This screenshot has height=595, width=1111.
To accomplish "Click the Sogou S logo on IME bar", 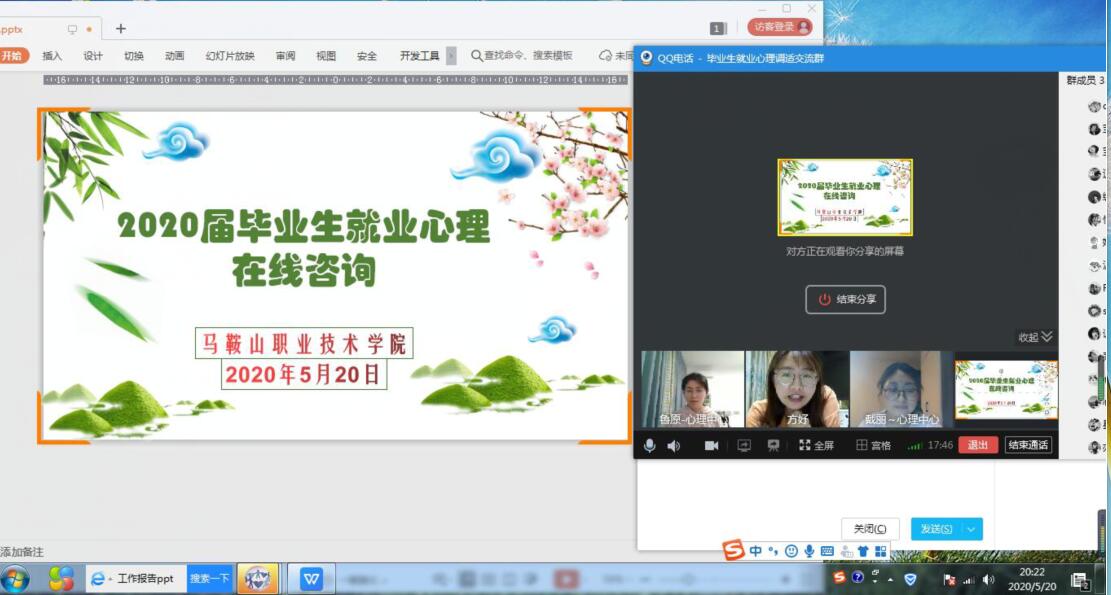I will pos(734,550).
